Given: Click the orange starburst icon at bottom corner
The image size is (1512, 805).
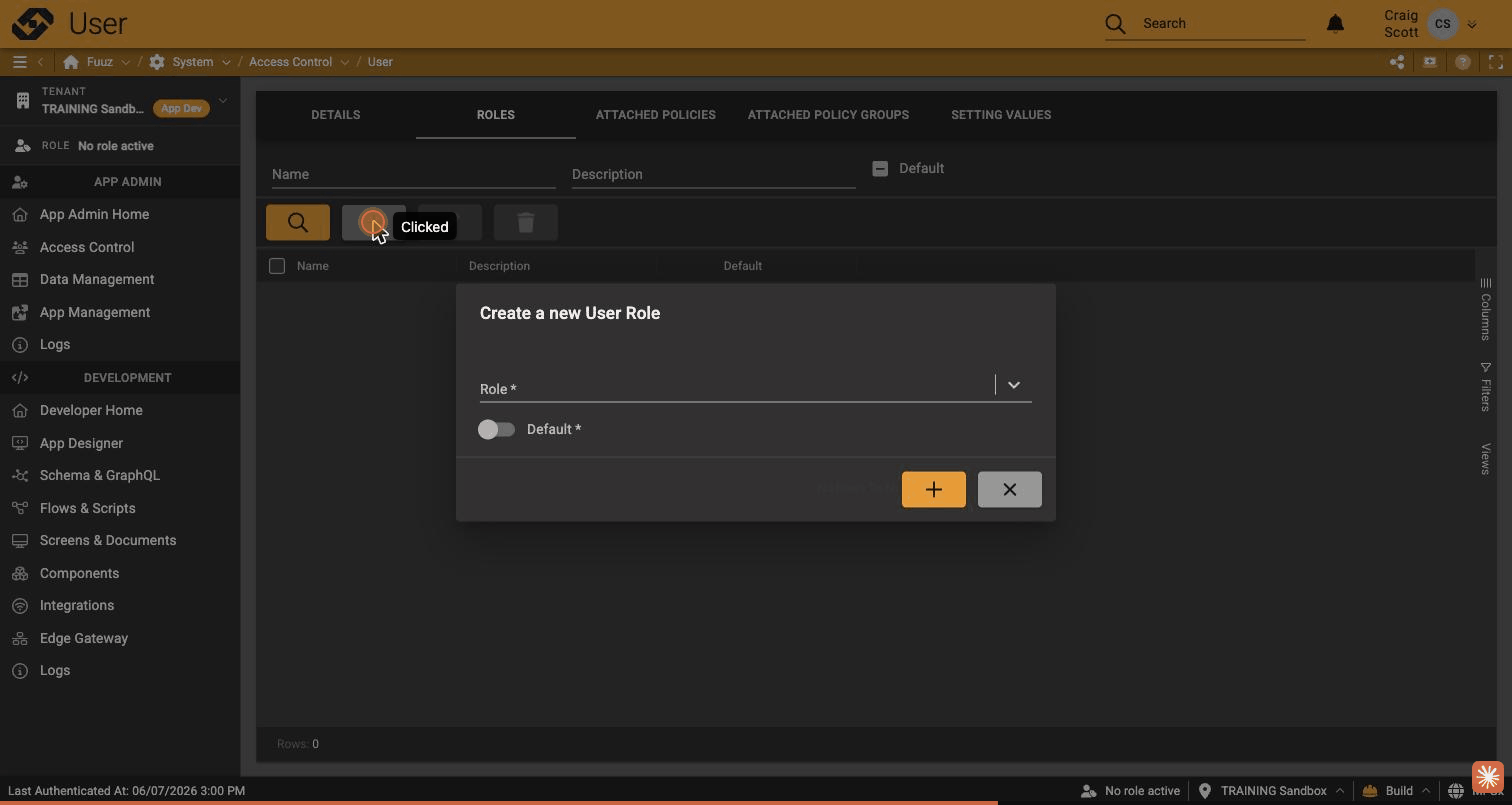Looking at the screenshot, I should point(1487,776).
